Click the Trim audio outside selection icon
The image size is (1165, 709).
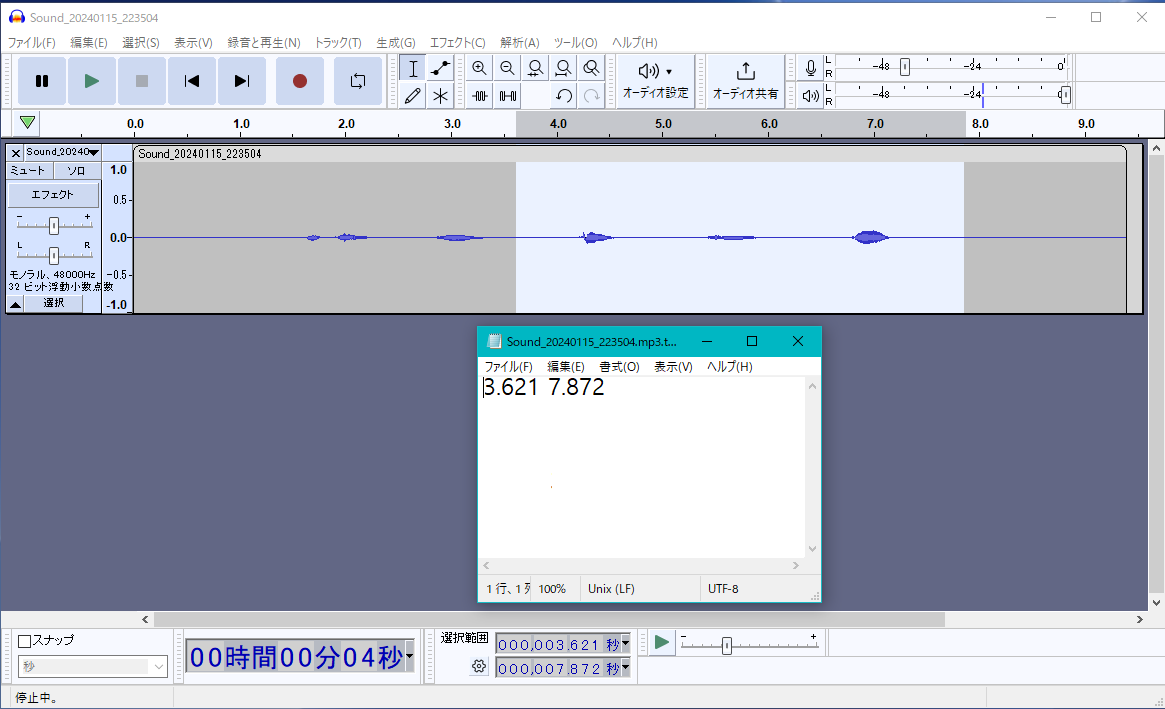tap(480, 96)
